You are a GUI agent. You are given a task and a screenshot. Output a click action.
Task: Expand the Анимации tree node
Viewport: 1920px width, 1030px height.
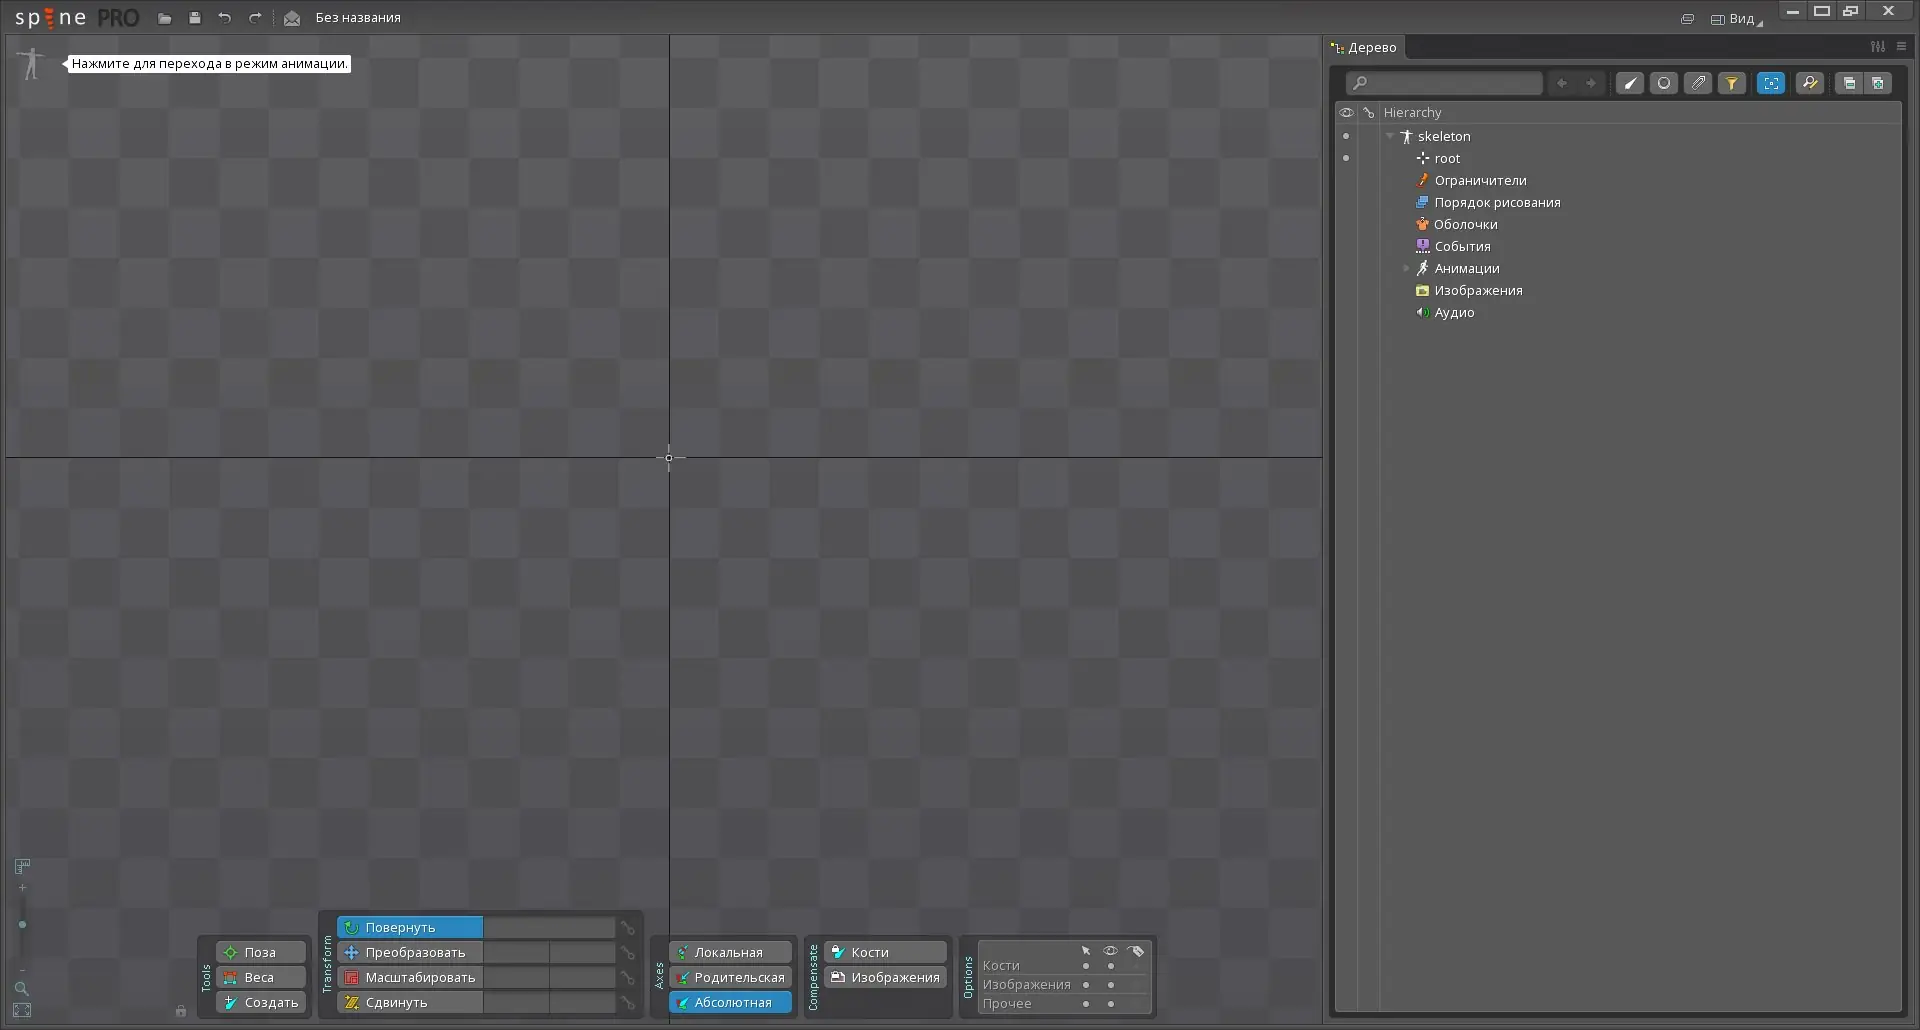pos(1406,268)
